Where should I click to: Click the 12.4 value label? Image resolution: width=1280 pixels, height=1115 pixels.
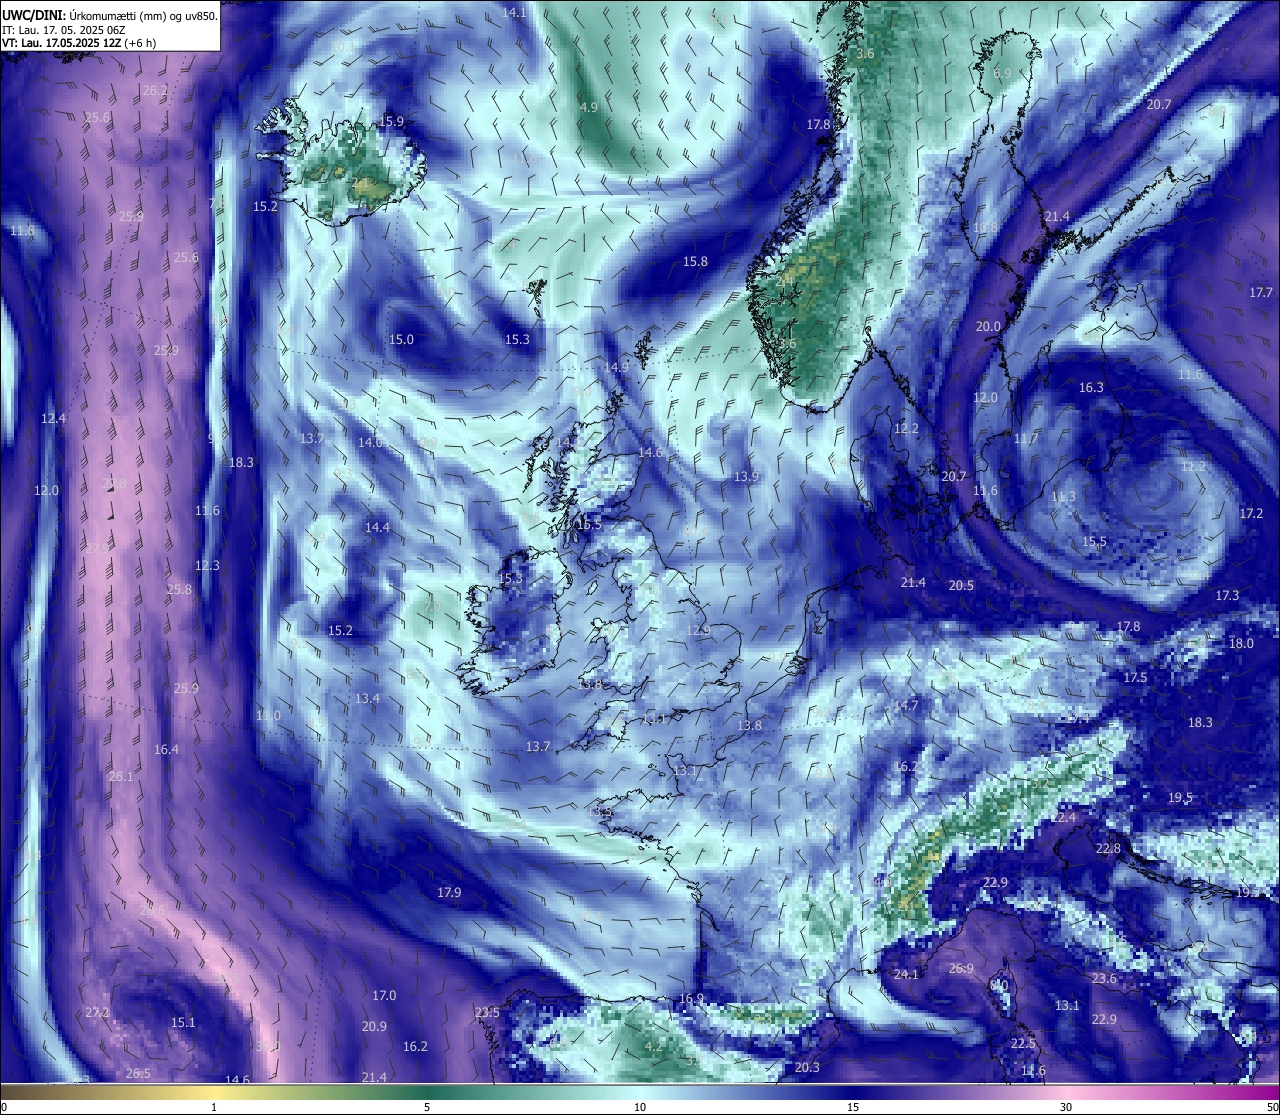[x=54, y=418]
